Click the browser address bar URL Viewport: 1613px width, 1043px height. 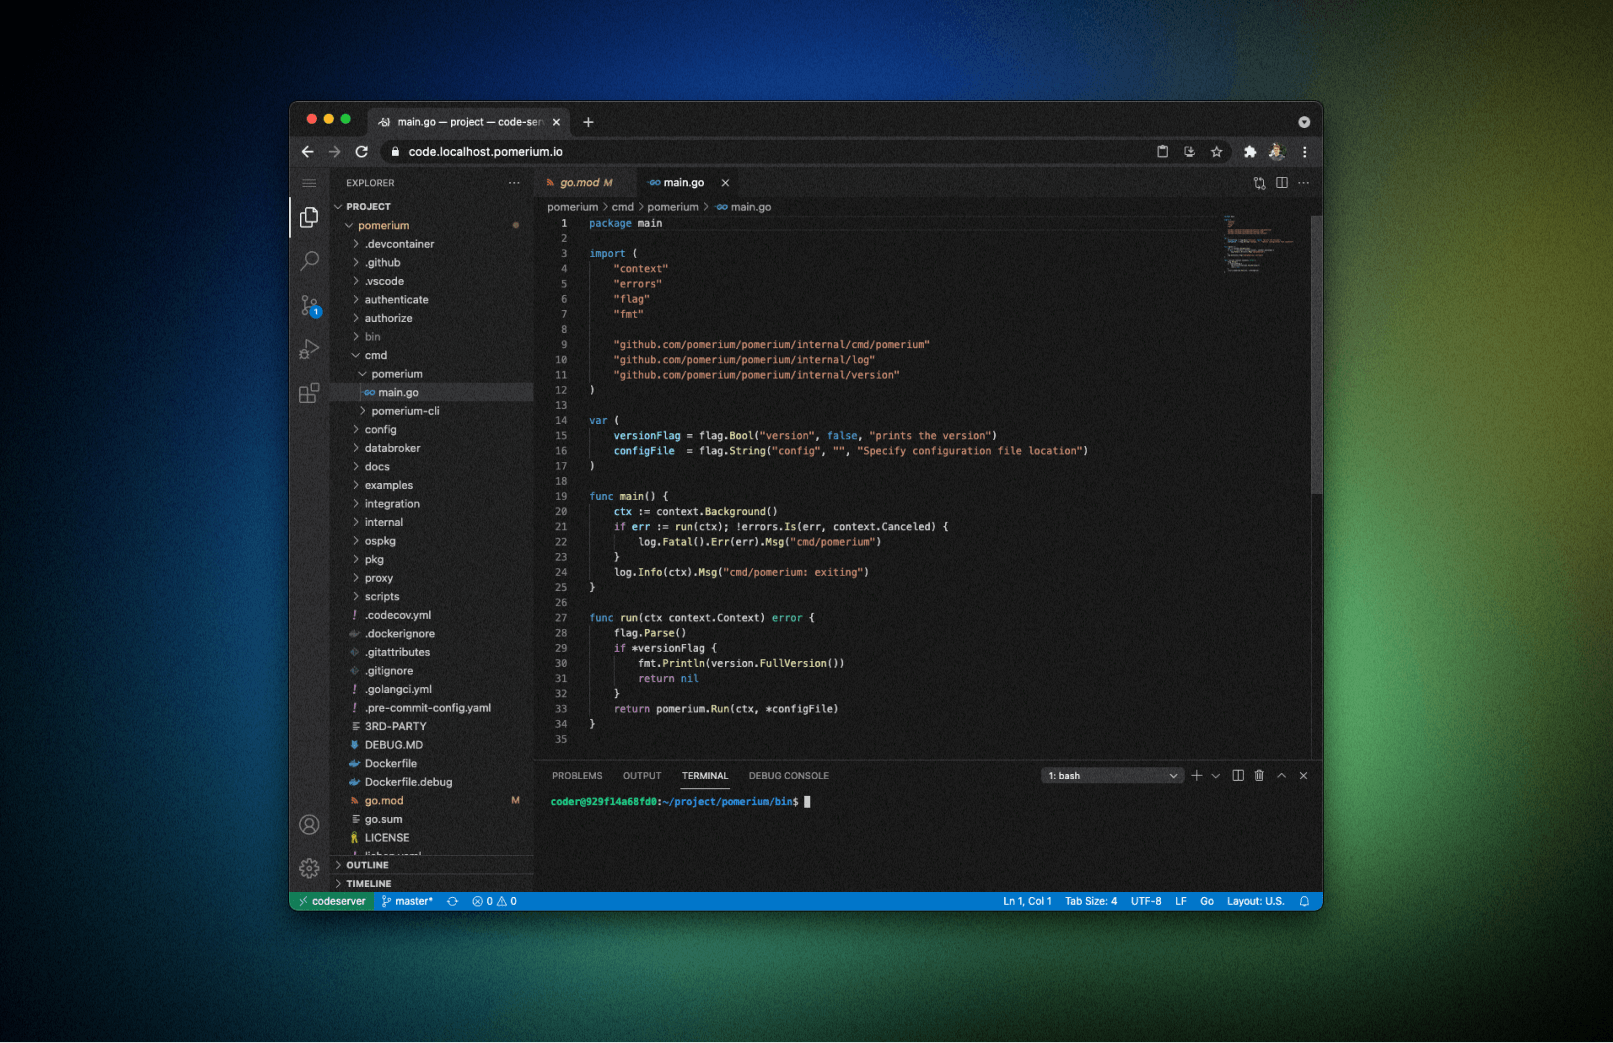pyautogui.click(x=485, y=152)
